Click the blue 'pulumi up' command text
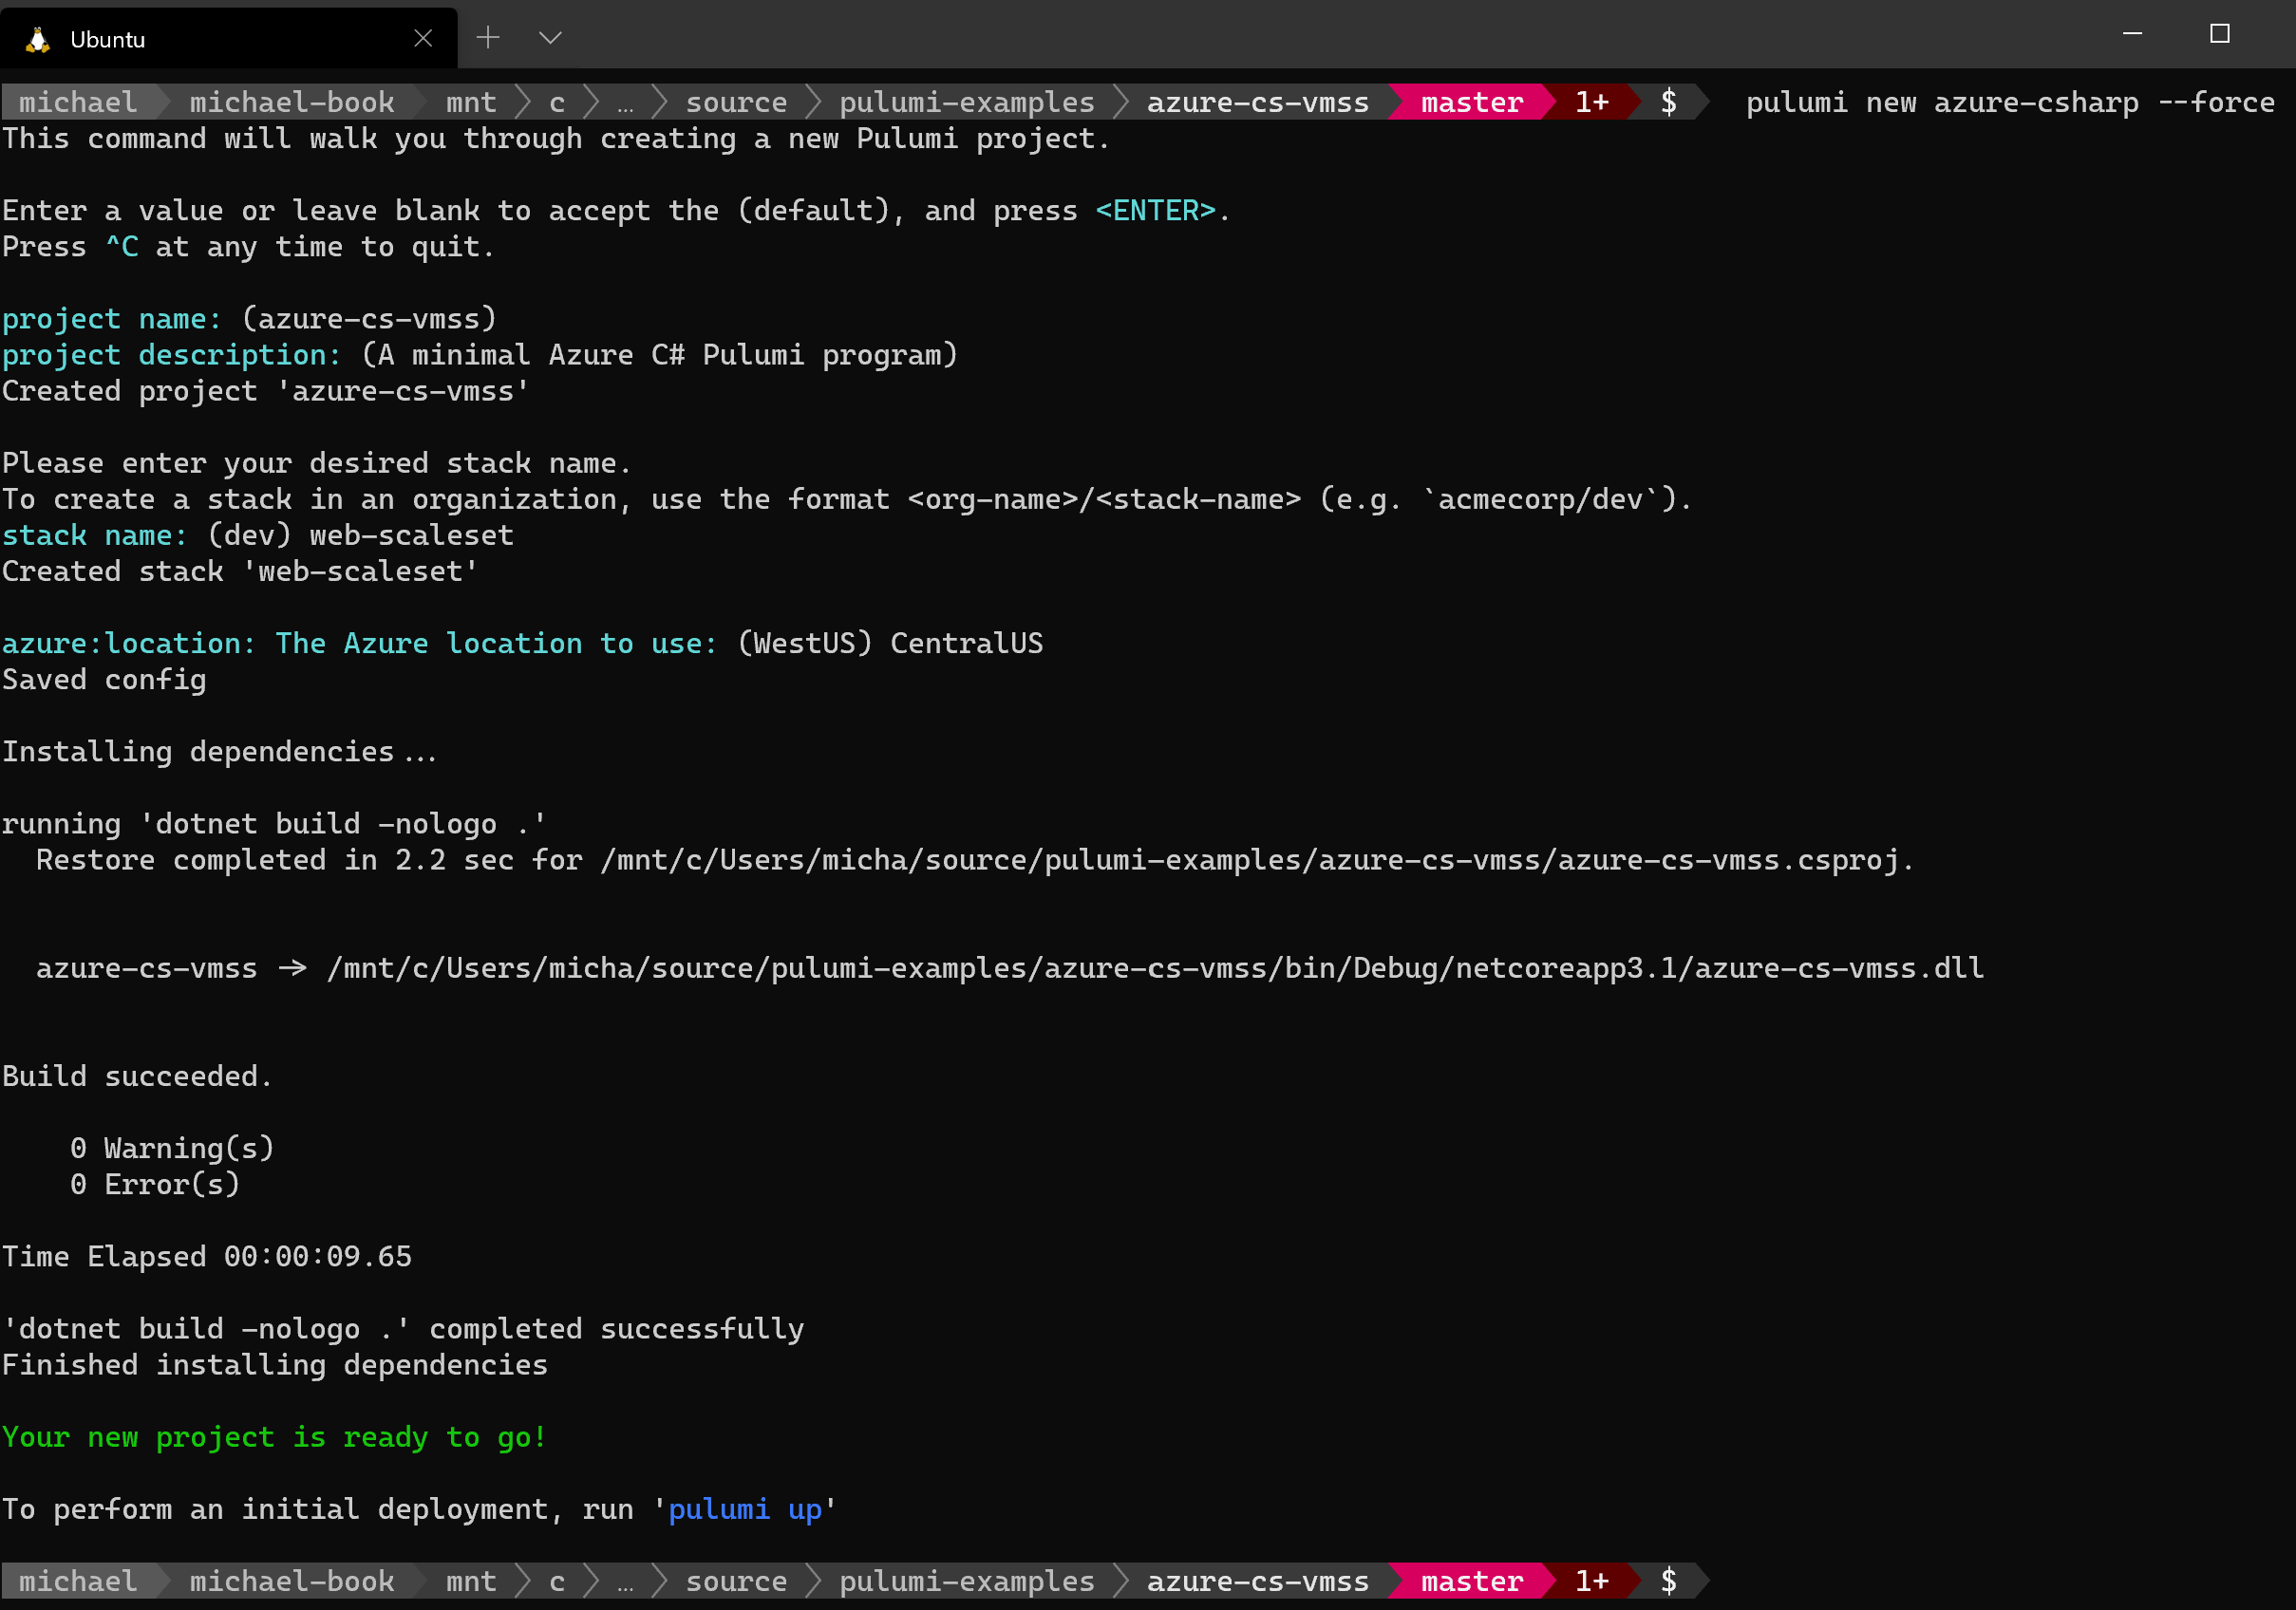Screen dimensions: 2296x1610 745,1509
